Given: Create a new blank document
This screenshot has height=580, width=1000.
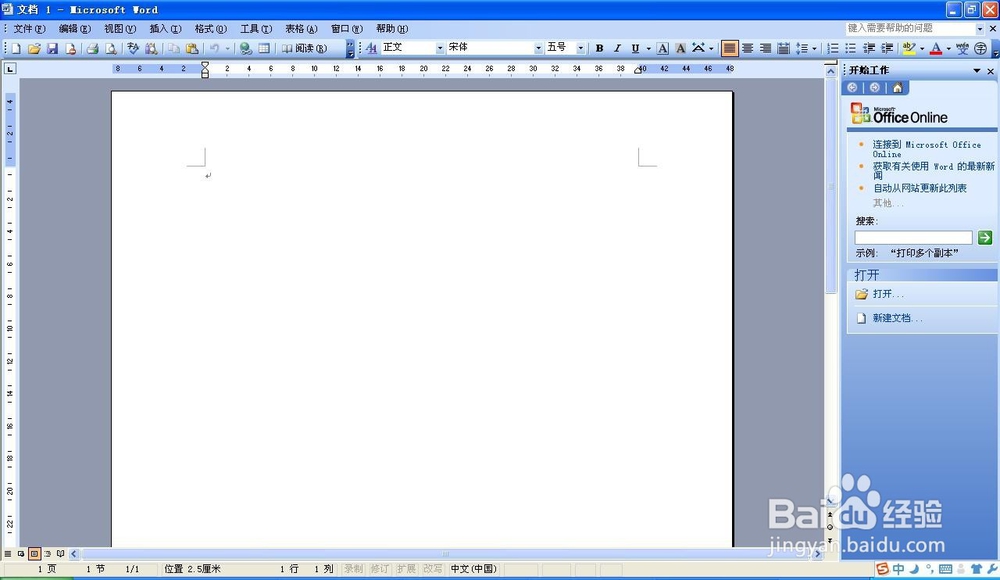Looking at the screenshot, I should (15, 47).
